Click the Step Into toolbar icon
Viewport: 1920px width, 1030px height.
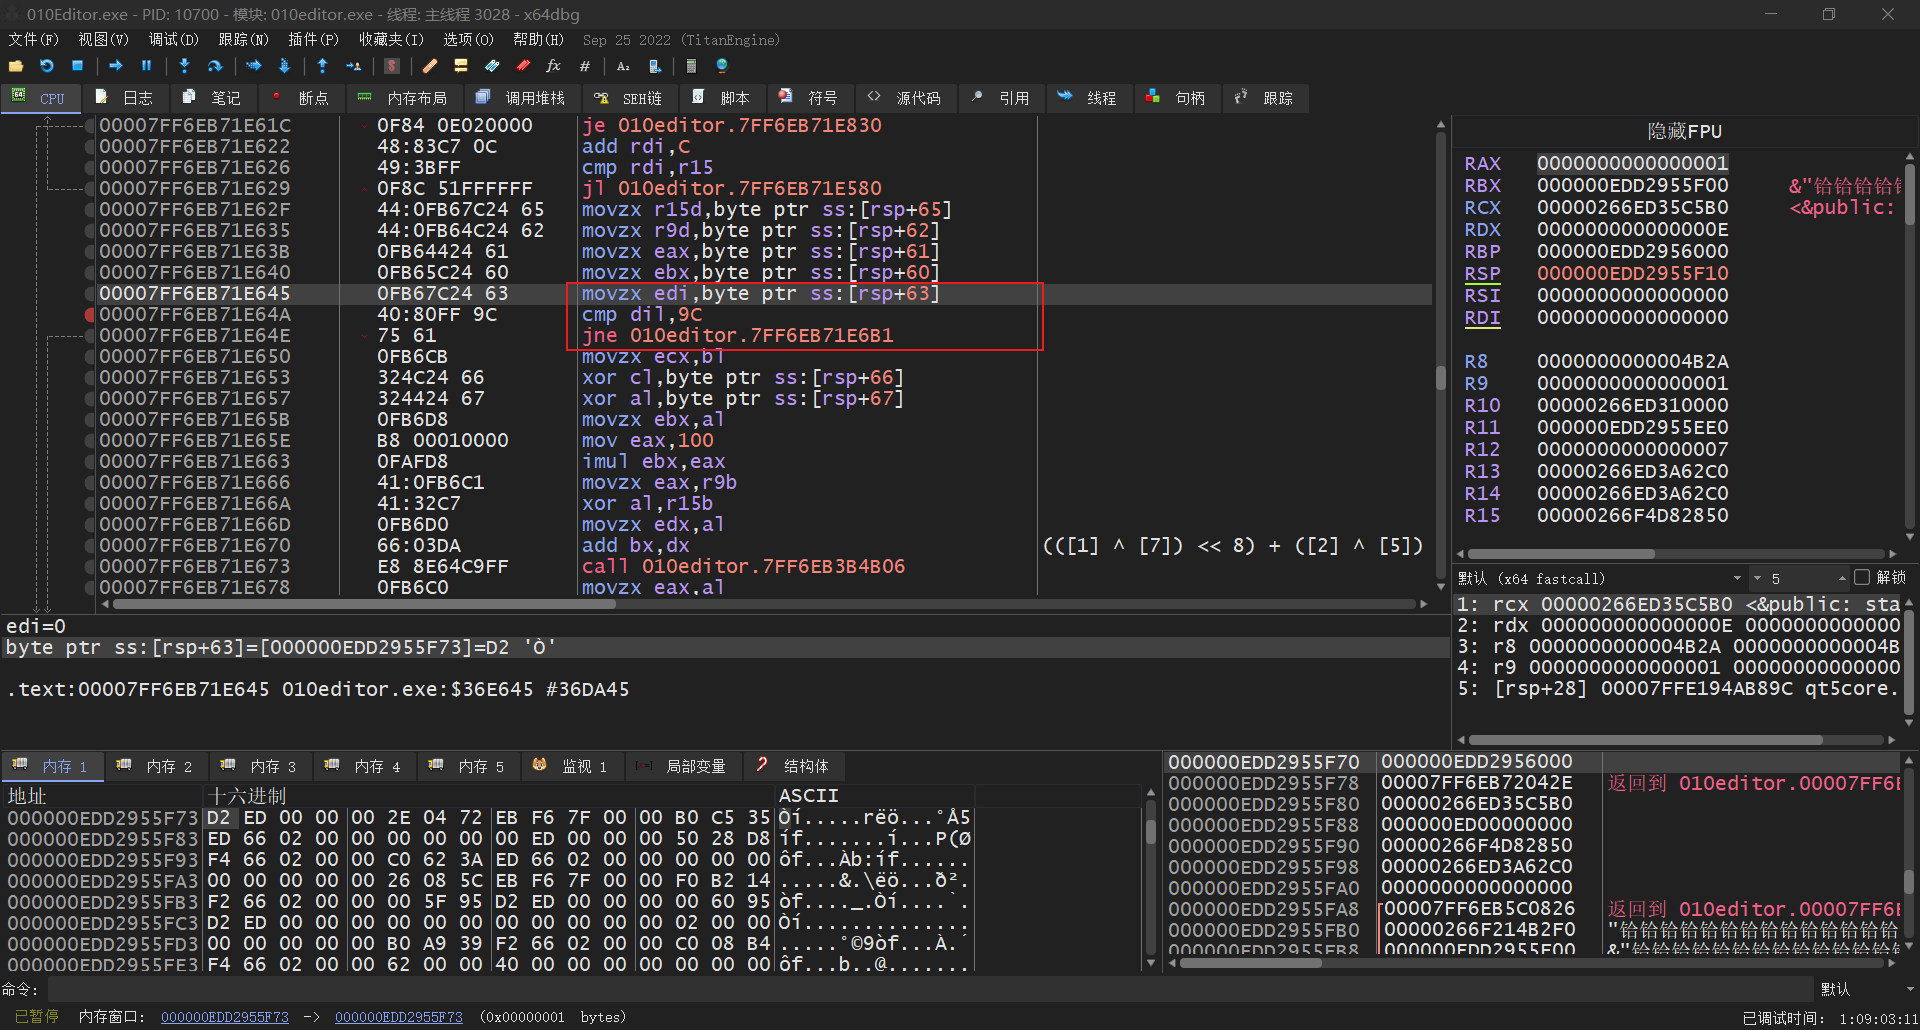pos(184,66)
